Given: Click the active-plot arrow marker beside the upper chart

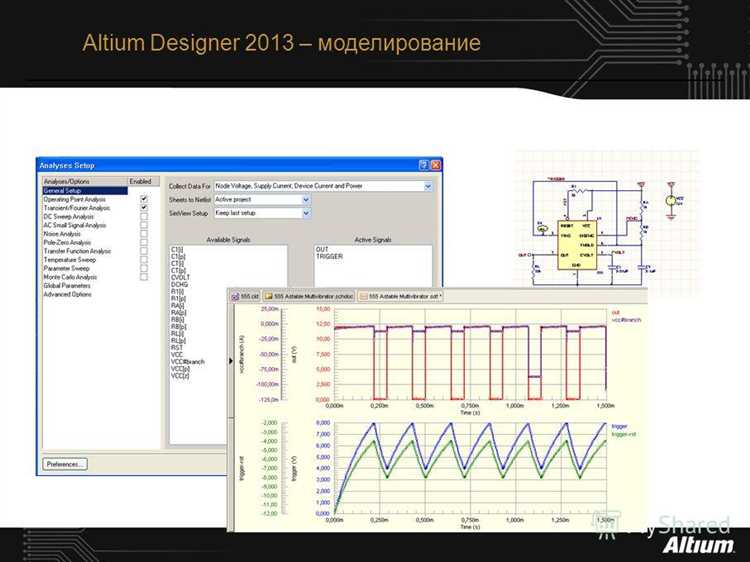Looking at the screenshot, I should pos(231,361).
